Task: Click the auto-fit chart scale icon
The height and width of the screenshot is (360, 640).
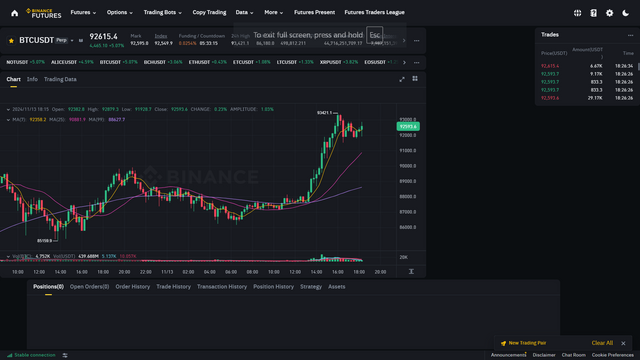Action: (x=411, y=271)
